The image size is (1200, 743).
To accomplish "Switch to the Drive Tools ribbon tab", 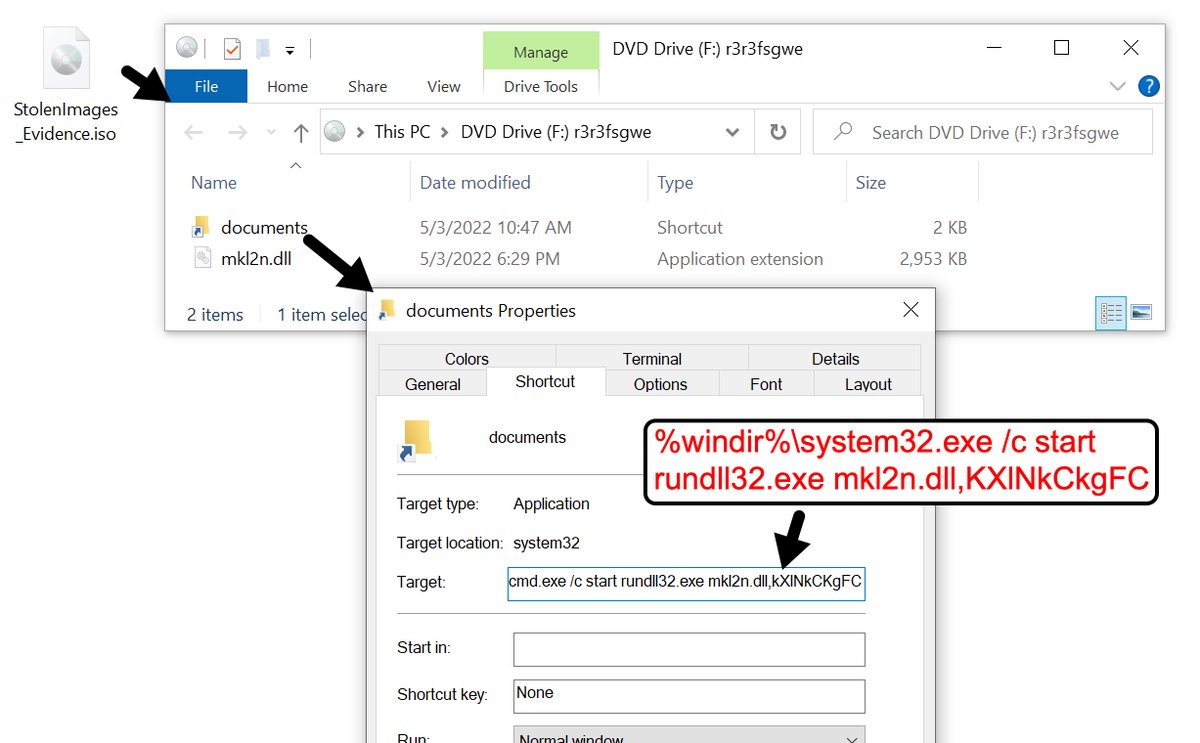I will pyautogui.click(x=540, y=86).
